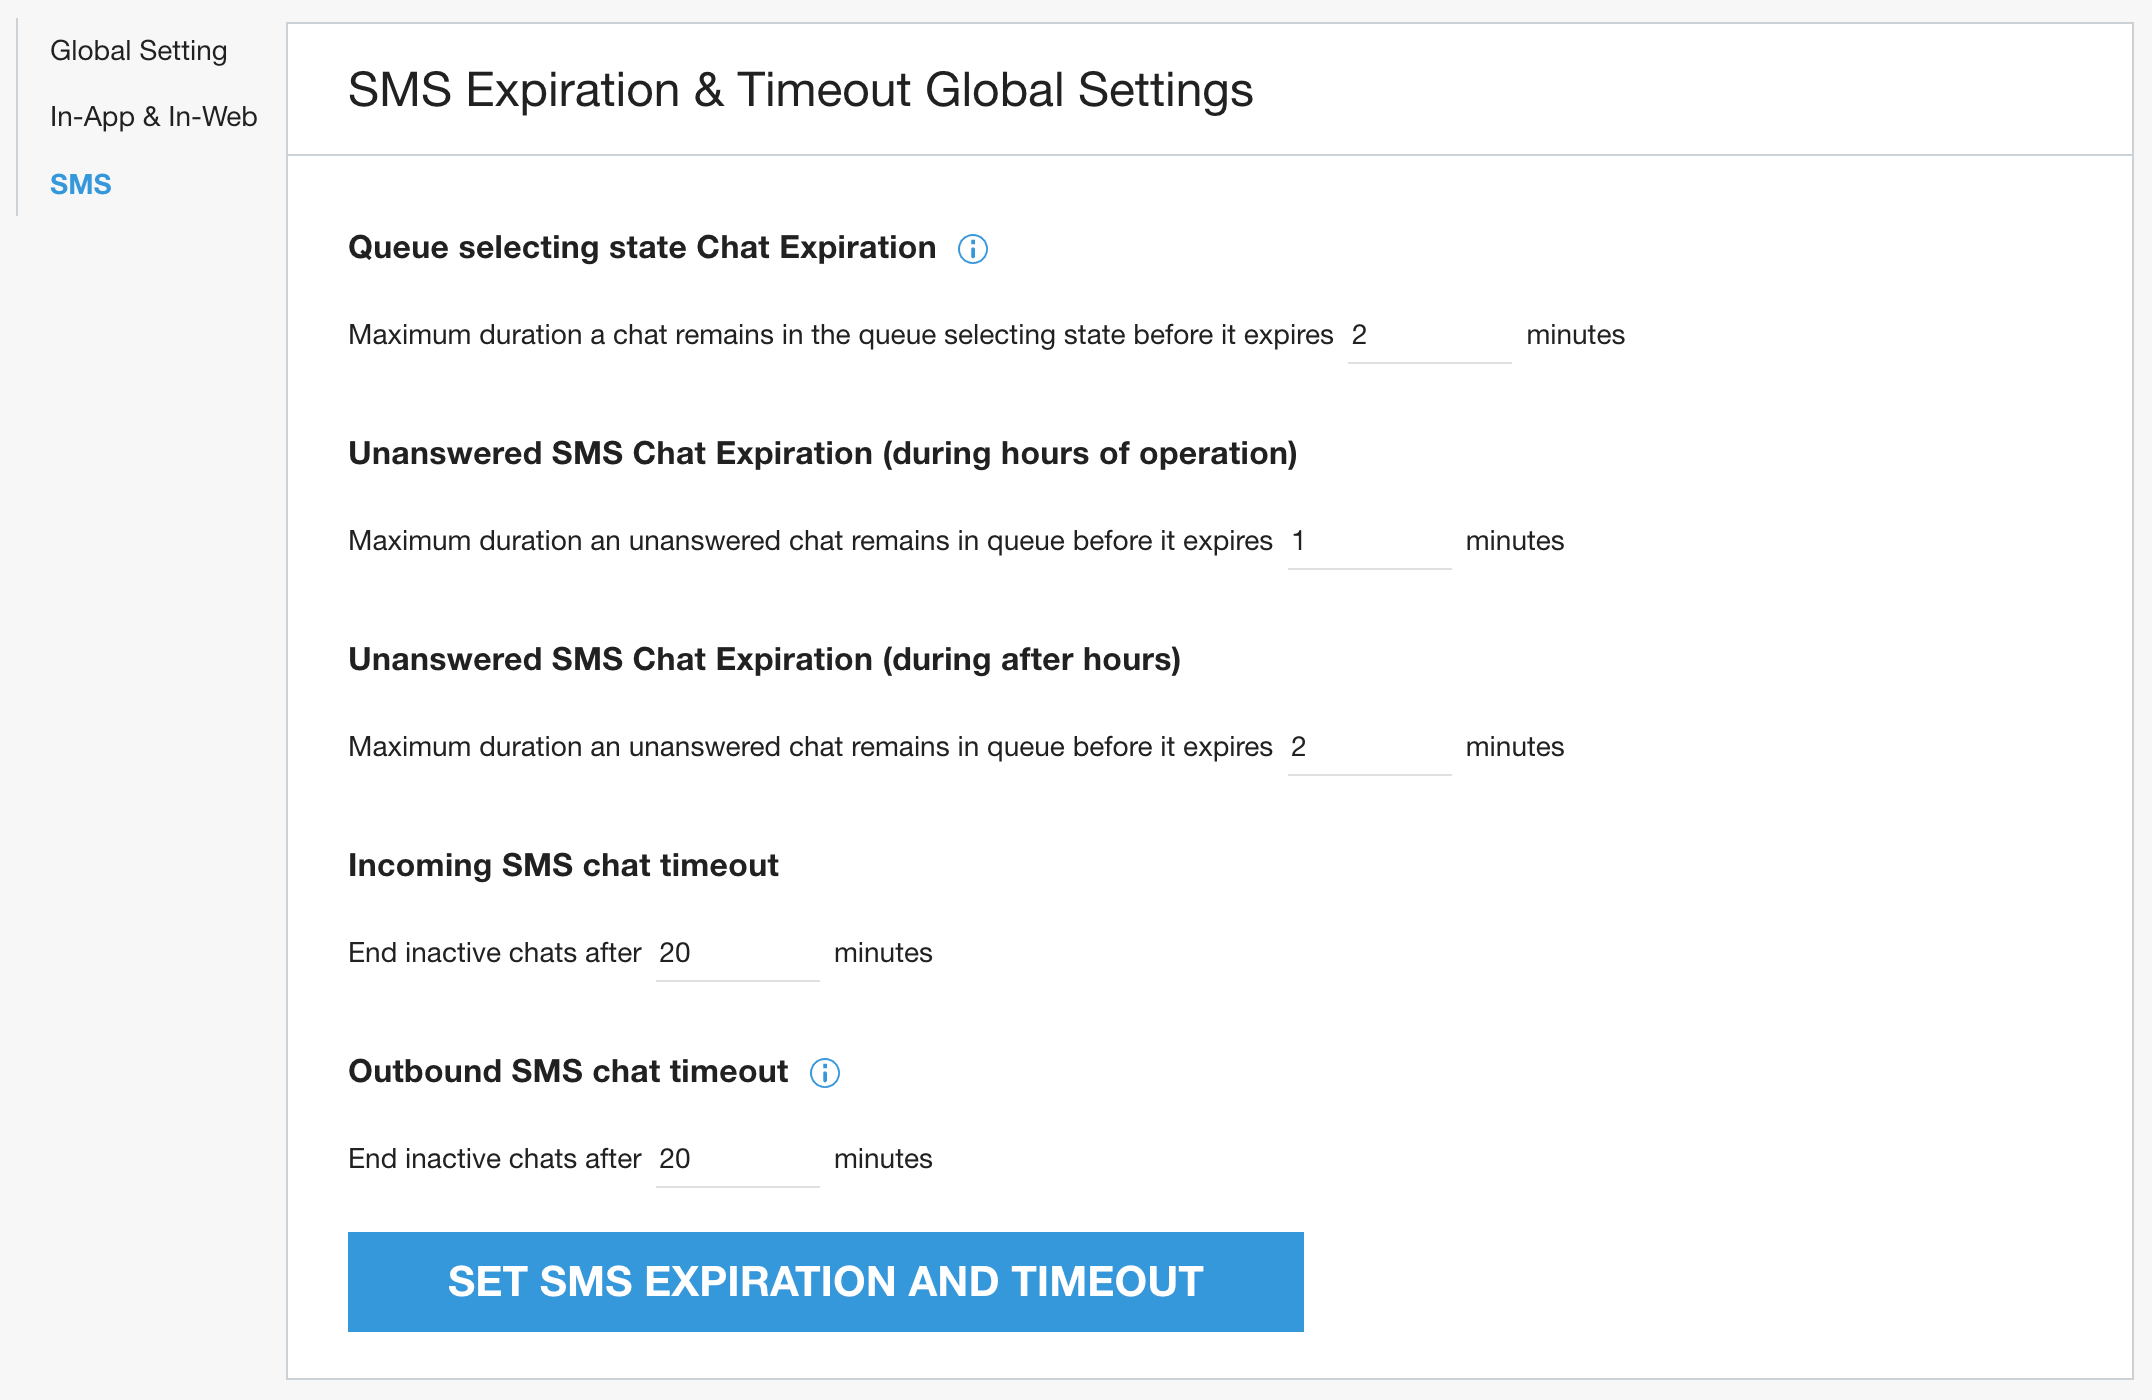This screenshot has width=2152, height=1400.
Task: Select the SMS sidebar item
Action: (80, 185)
